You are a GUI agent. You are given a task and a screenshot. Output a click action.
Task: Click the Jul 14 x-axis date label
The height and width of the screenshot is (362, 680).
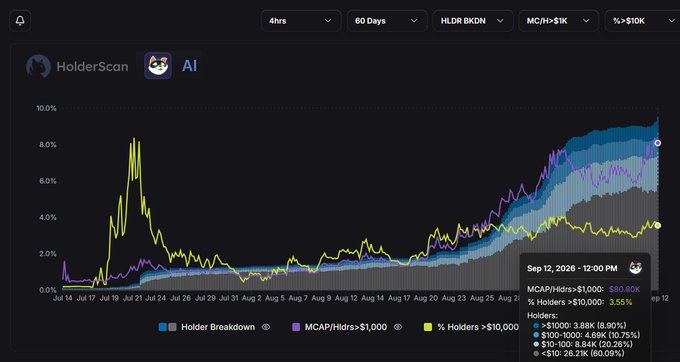(x=62, y=298)
